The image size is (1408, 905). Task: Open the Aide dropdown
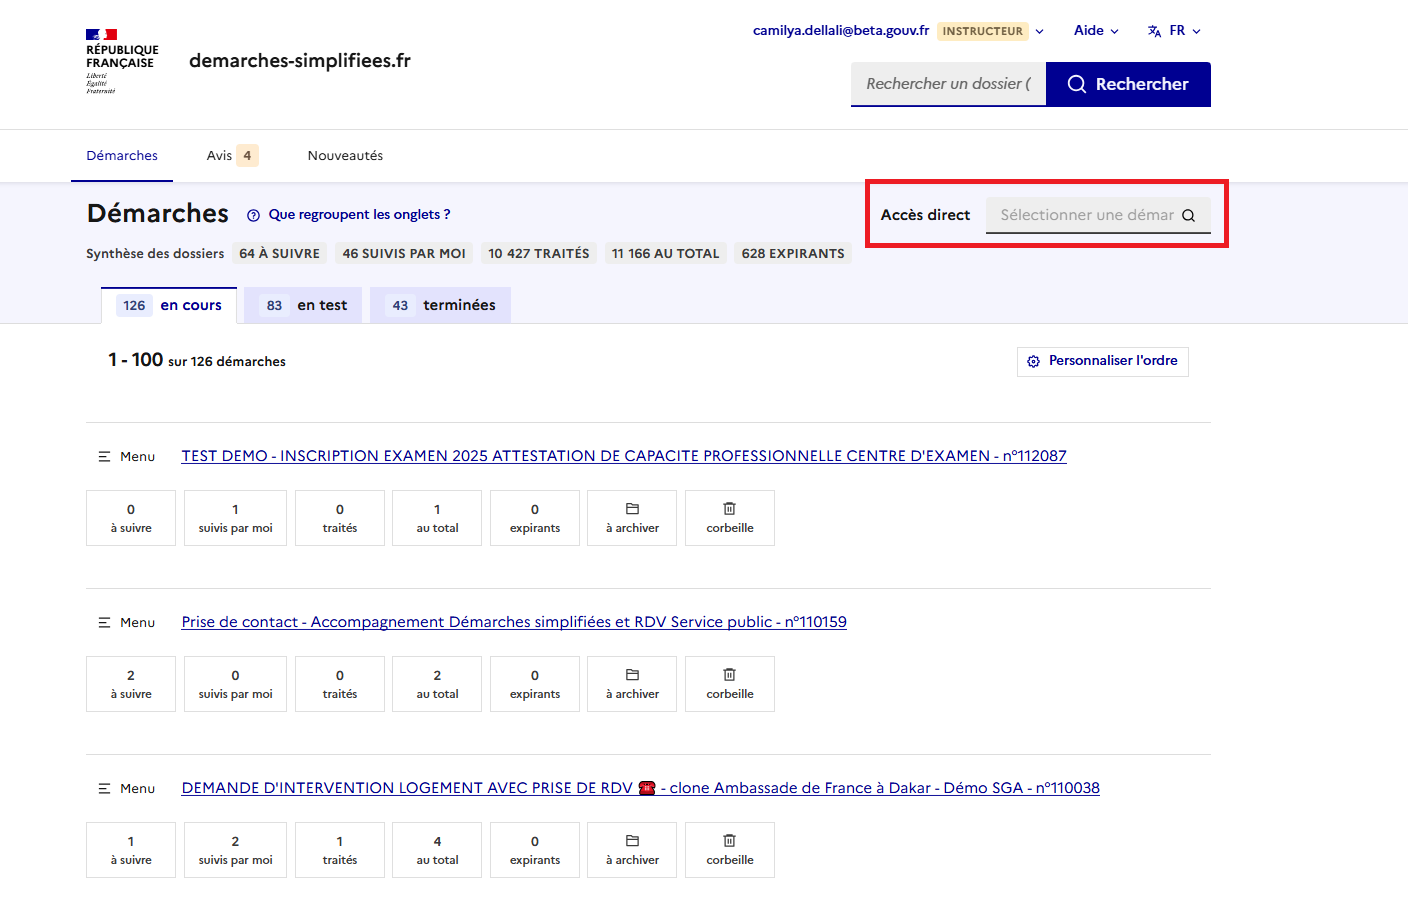[x=1096, y=31]
